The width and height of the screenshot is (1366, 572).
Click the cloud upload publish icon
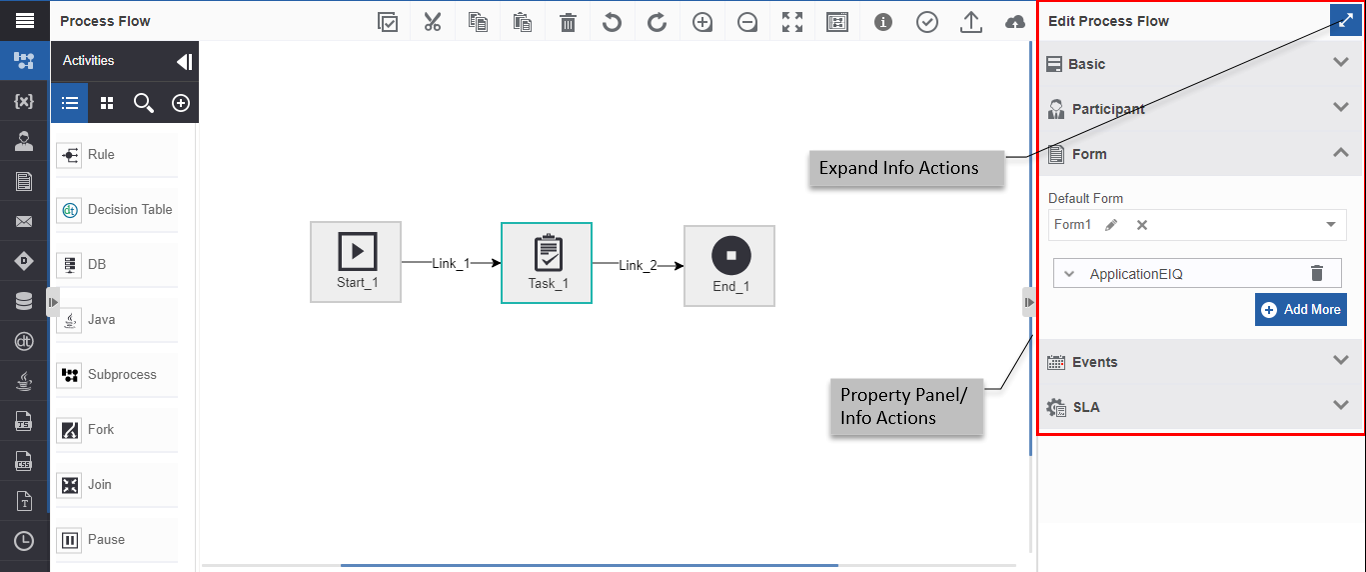pos(1015,22)
